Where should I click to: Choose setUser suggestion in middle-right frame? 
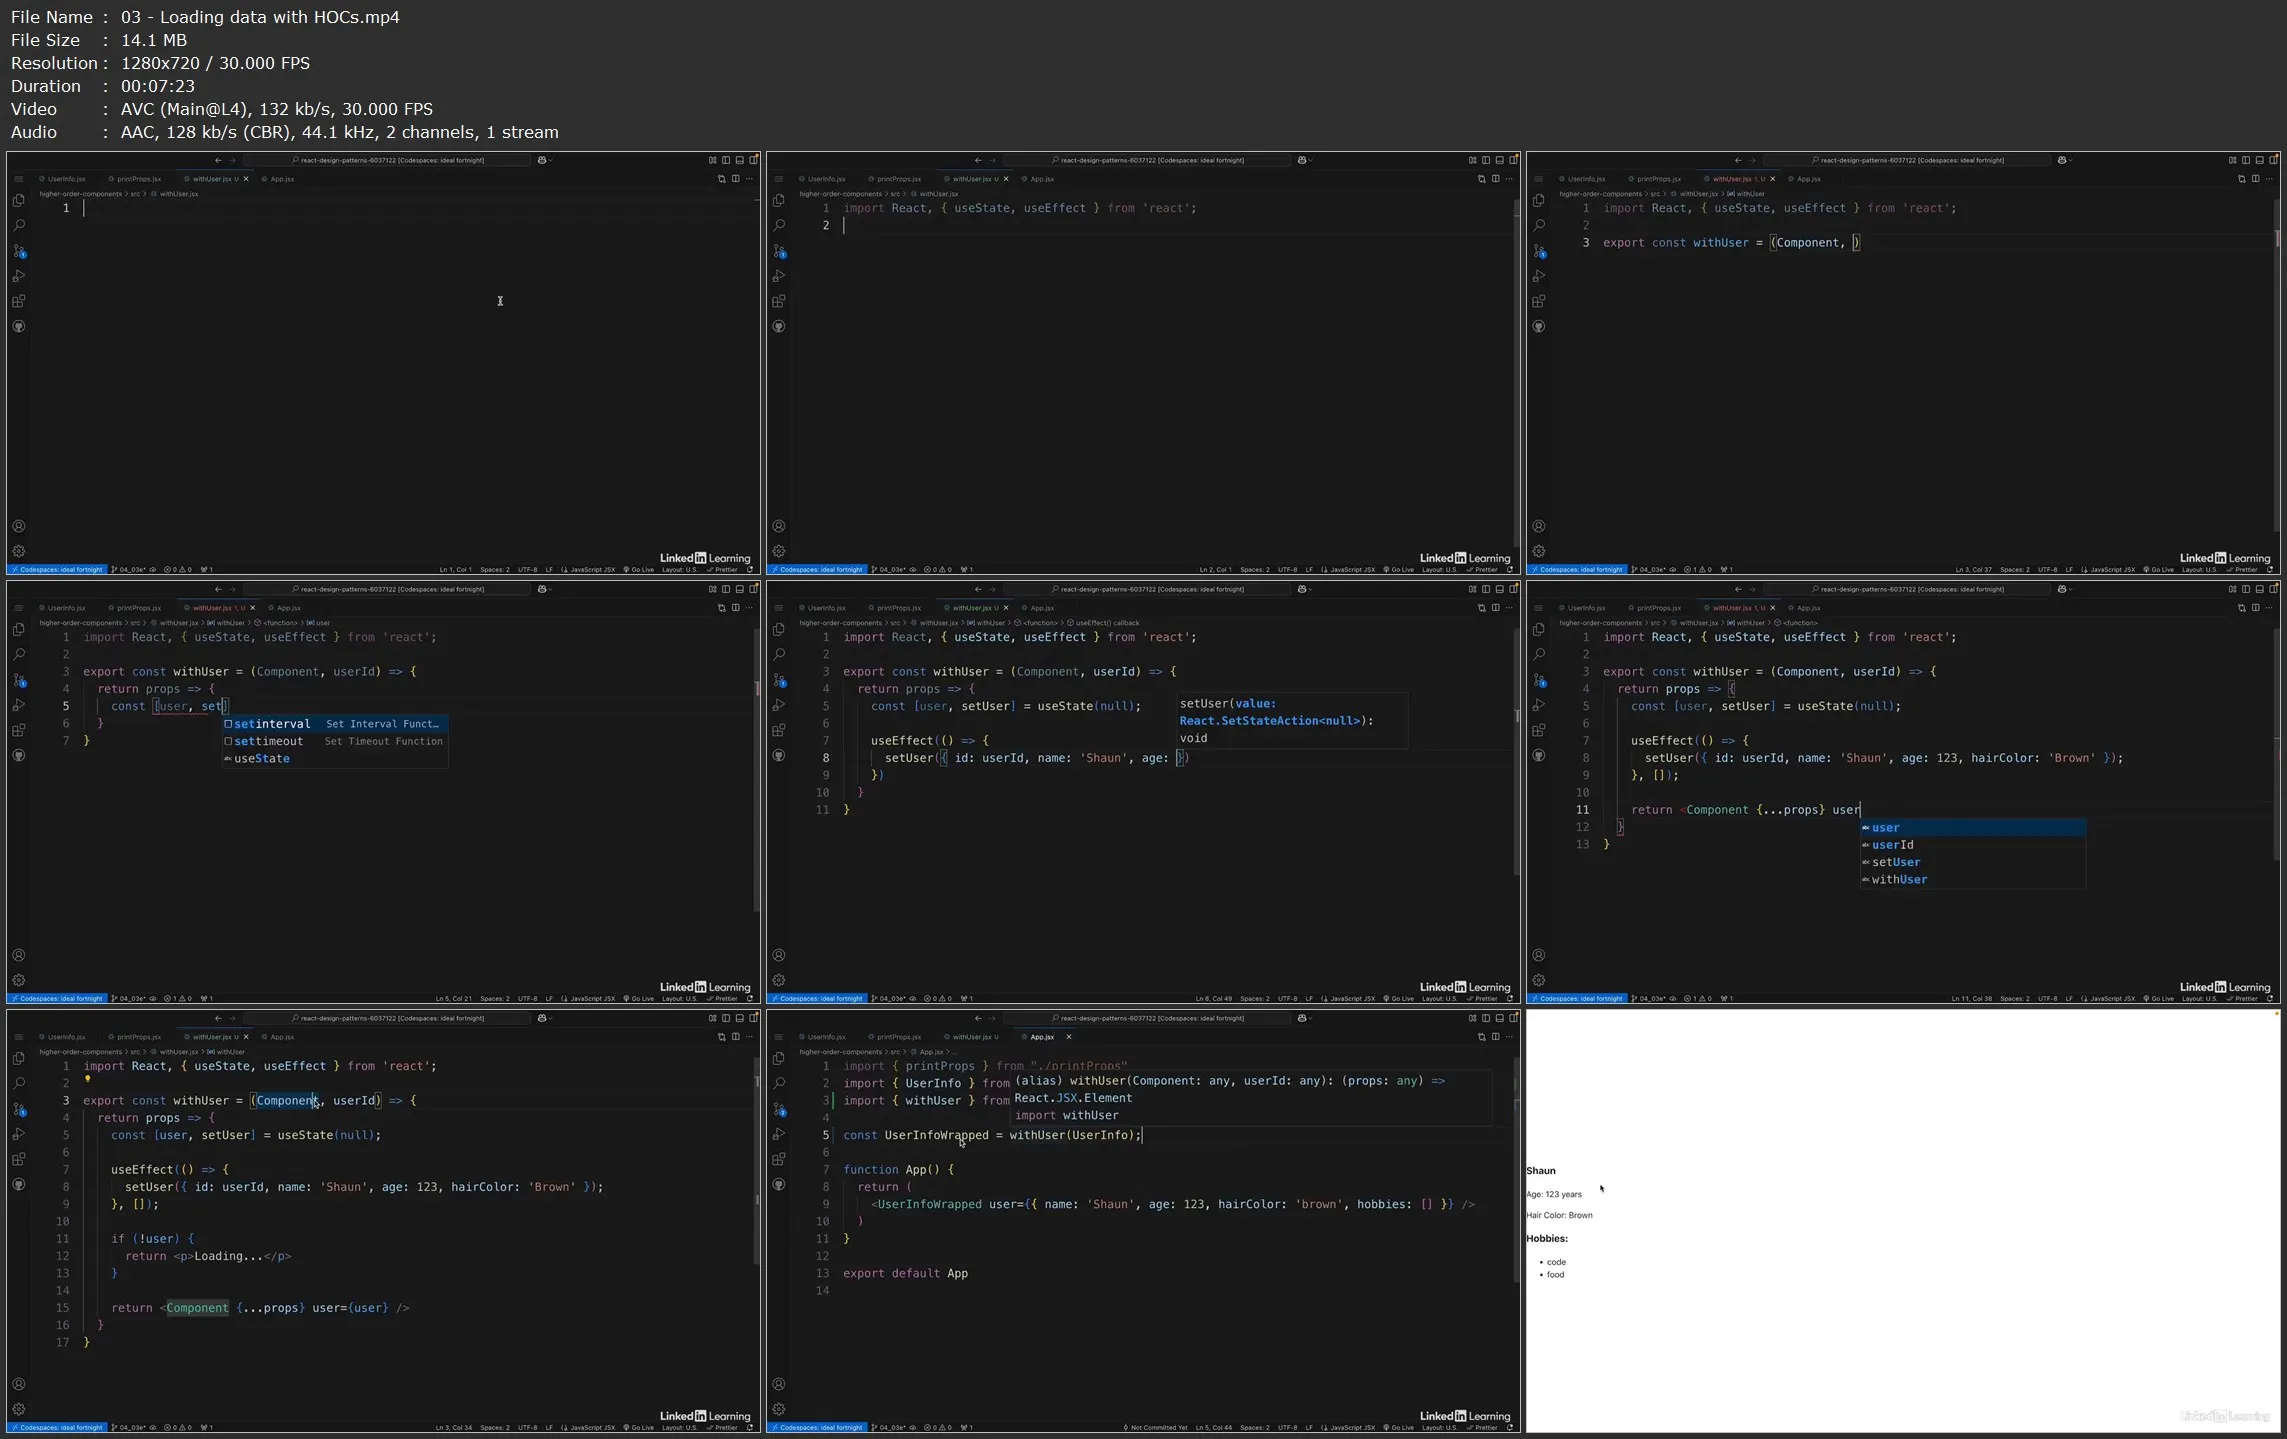[x=1973, y=862]
